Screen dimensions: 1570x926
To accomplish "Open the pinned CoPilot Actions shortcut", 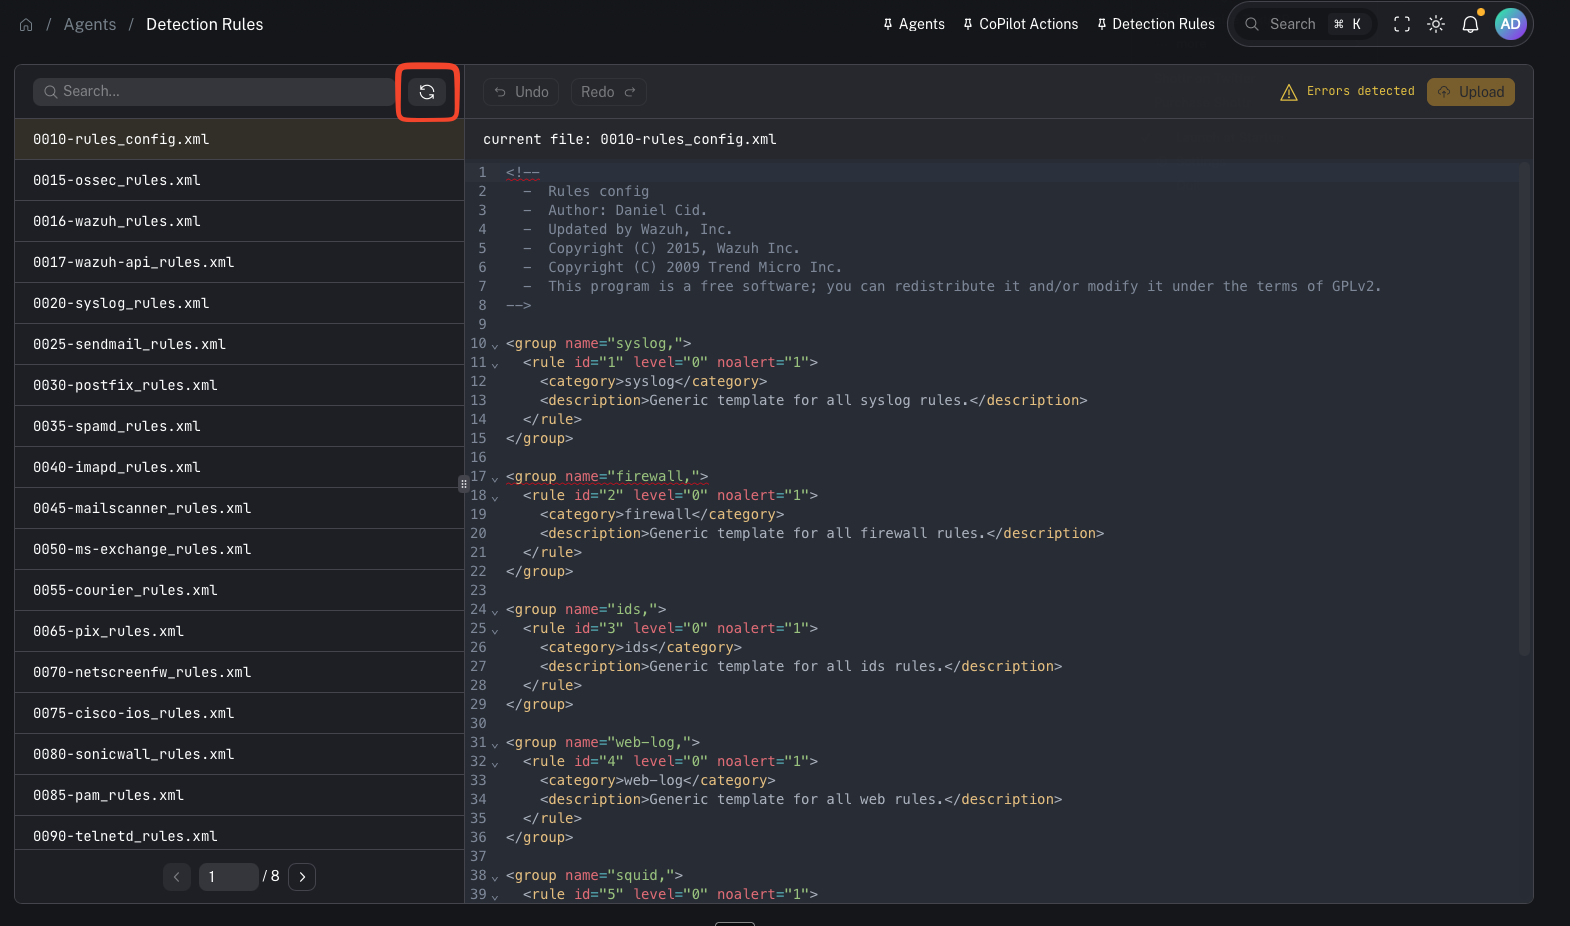I will click(x=1020, y=24).
